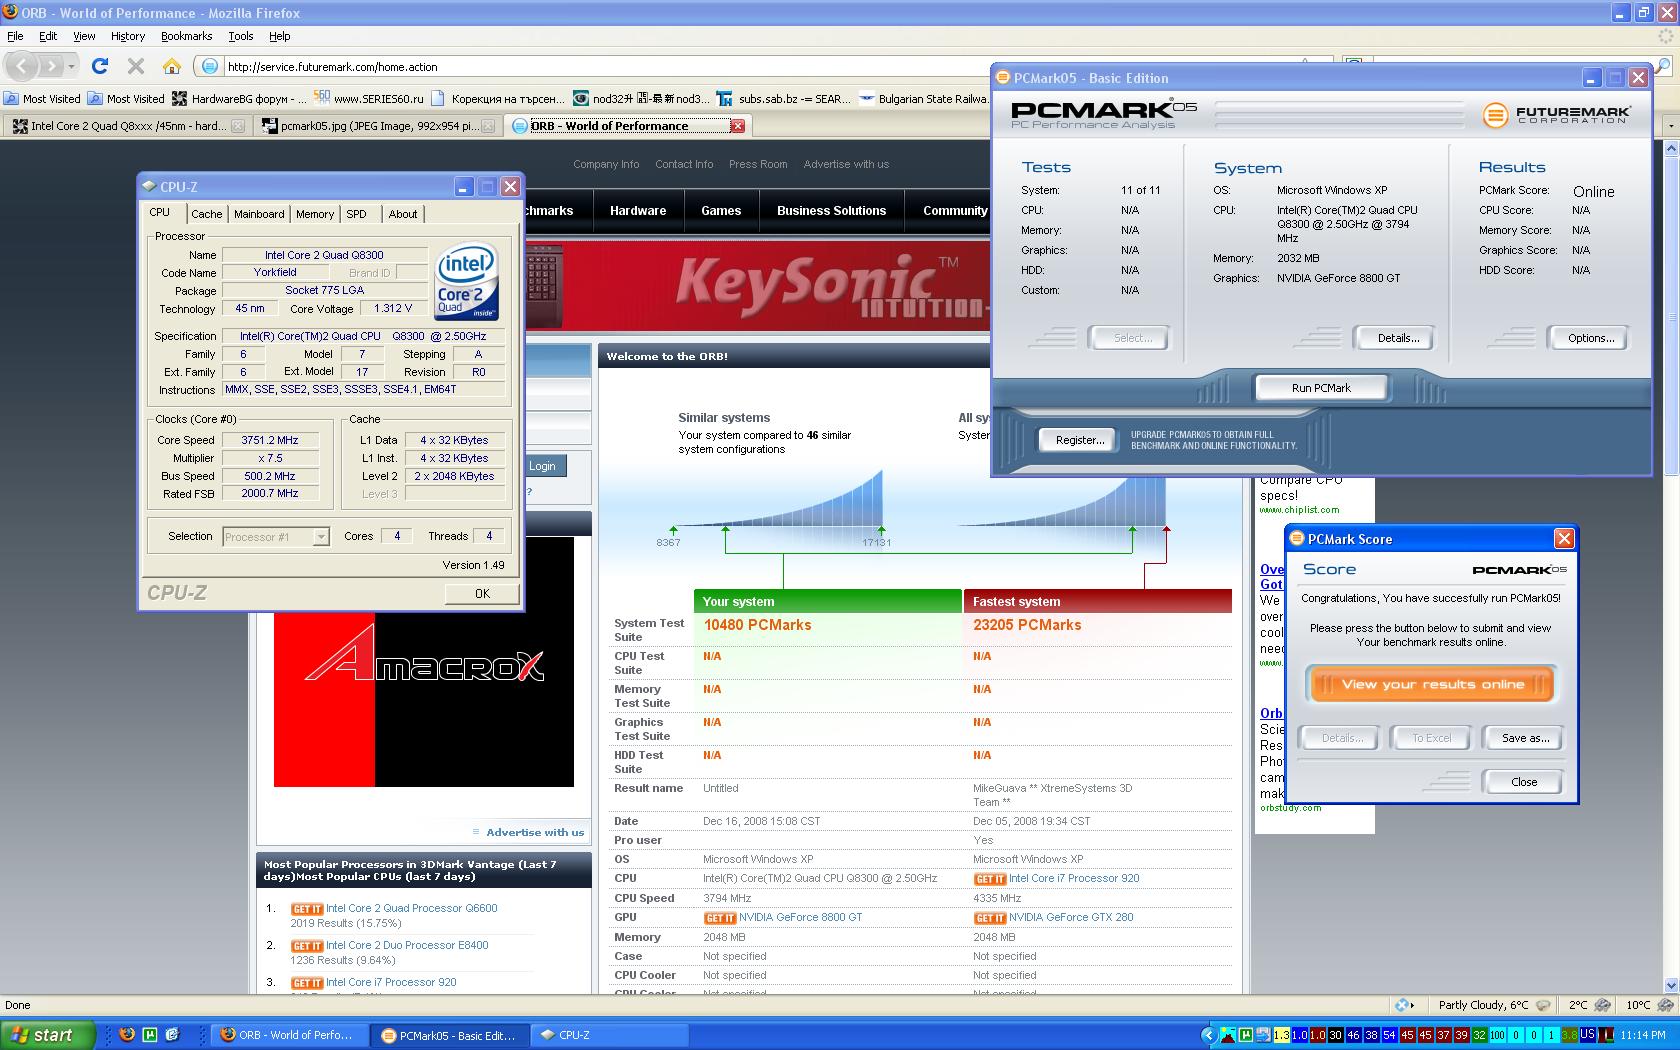Click the weather icon next to Partly Cloudy
Image resolution: width=1680 pixels, height=1050 pixels.
coord(1543,1005)
